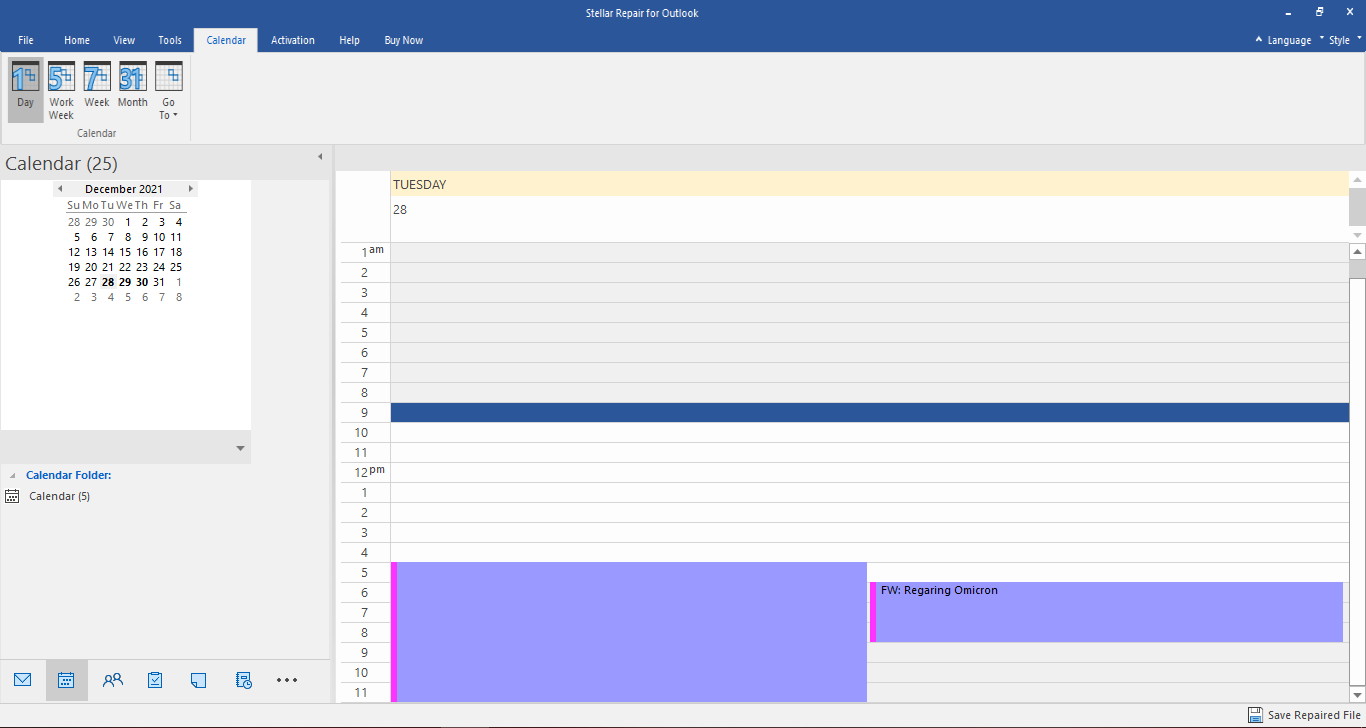Select December 25 in mini calendar

(x=176, y=267)
